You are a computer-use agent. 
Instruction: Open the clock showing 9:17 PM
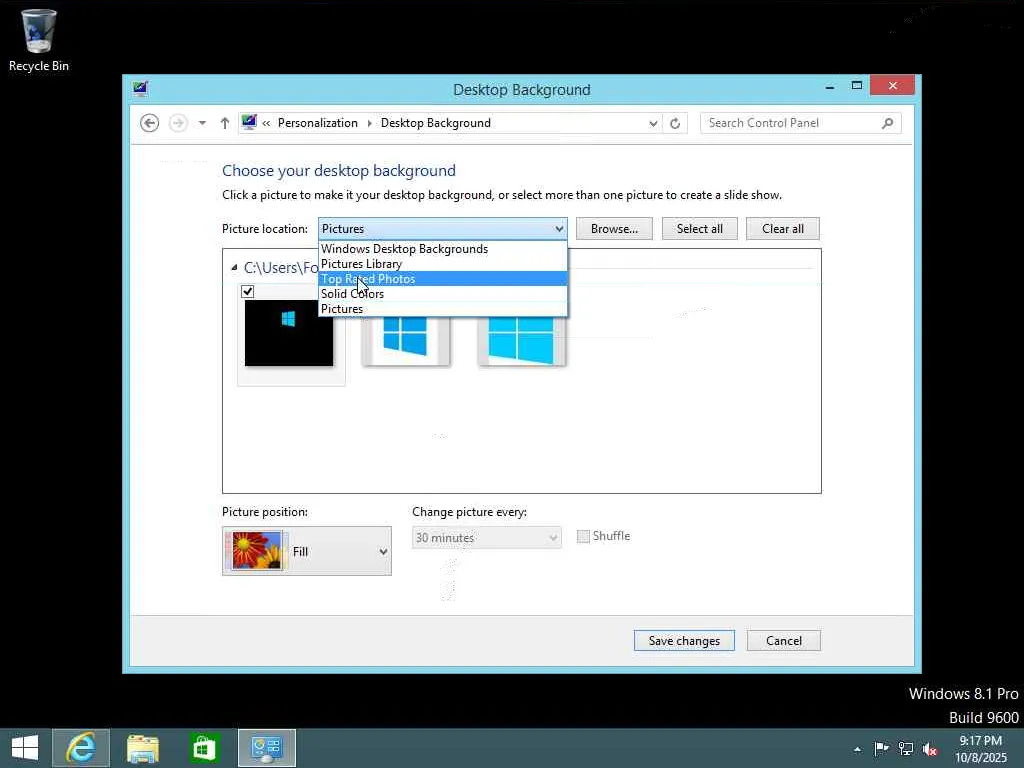(981, 748)
